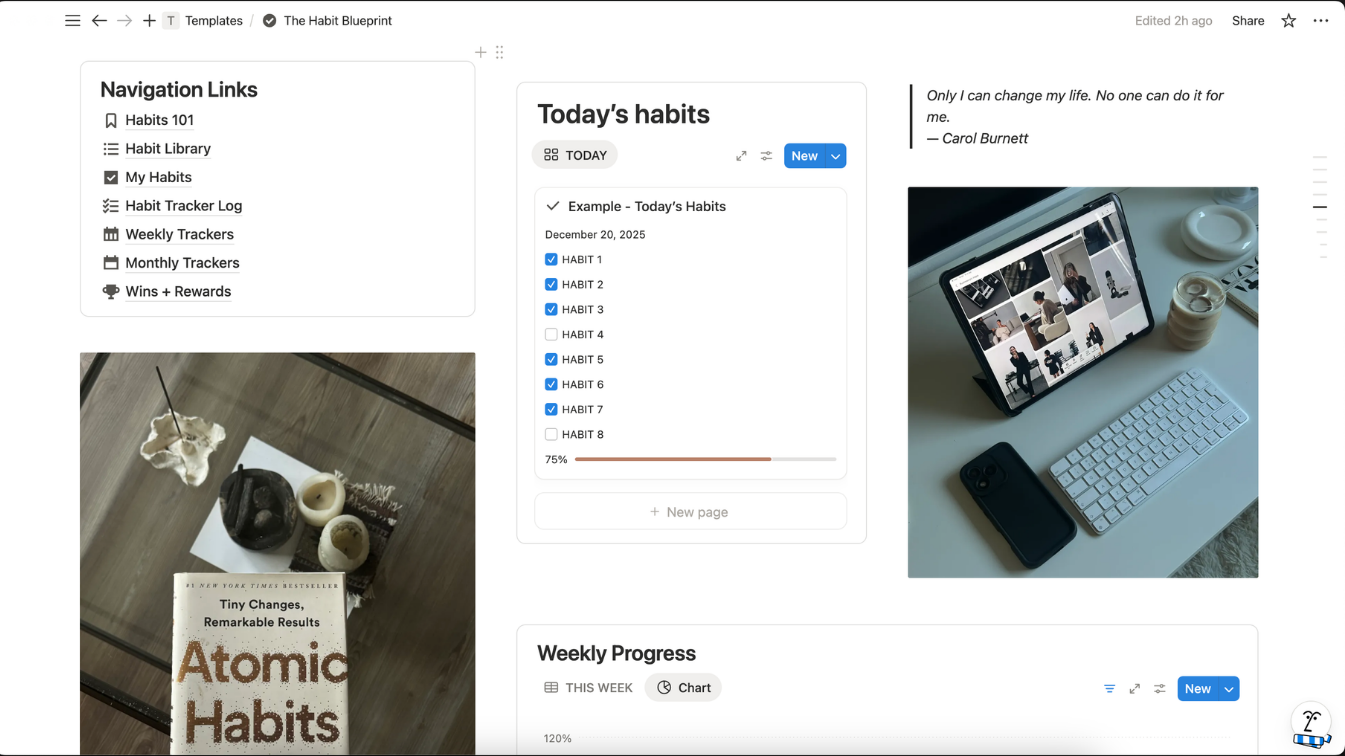The height and width of the screenshot is (756, 1345).
Task: Open the Atomic Habits book image
Action: (278, 554)
